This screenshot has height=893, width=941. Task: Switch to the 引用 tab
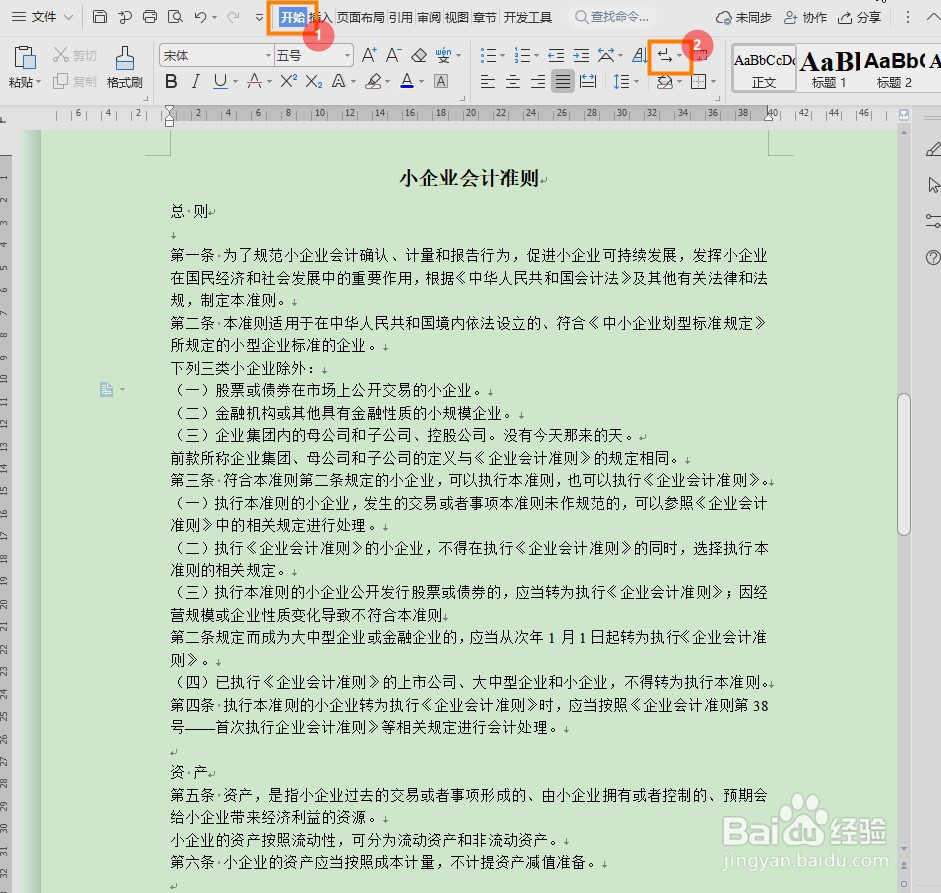tap(400, 17)
